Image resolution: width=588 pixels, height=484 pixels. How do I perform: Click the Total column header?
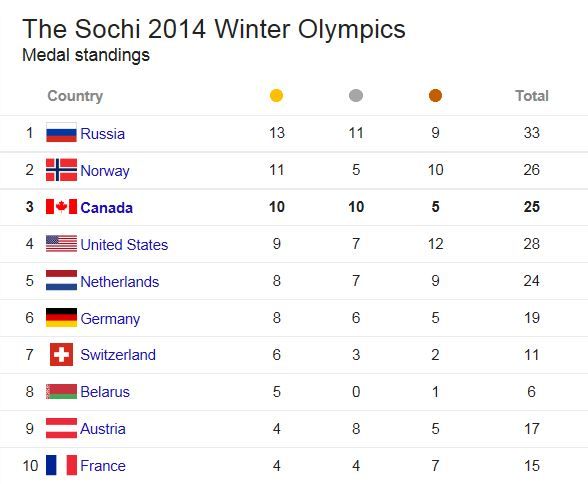[532, 96]
